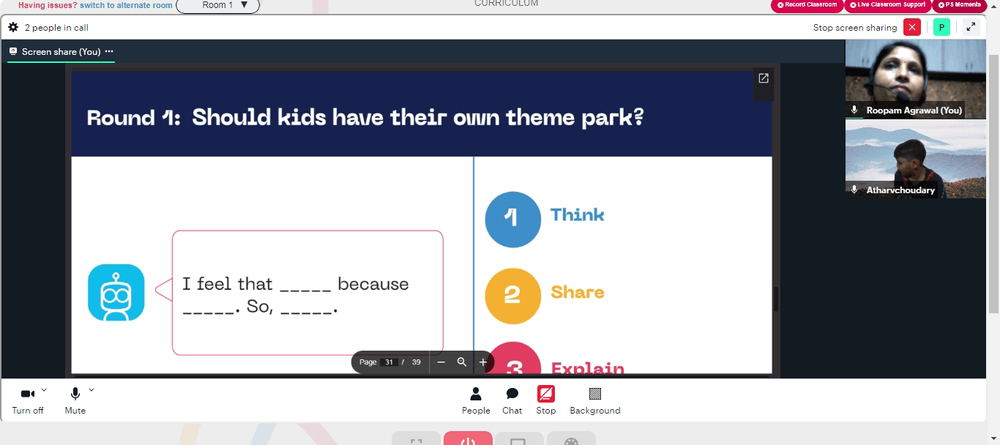Stop sharing via bottom Stop button
Image resolution: width=1000 pixels, height=445 pixels.
(546, 400)
